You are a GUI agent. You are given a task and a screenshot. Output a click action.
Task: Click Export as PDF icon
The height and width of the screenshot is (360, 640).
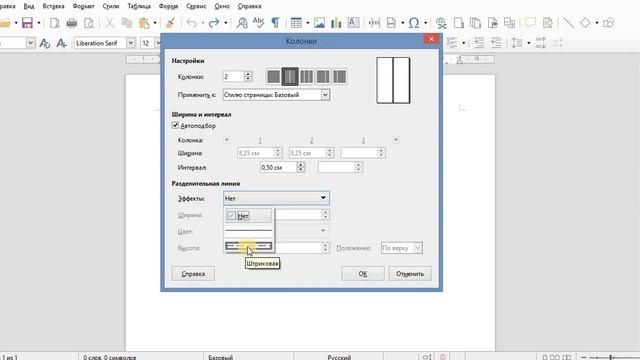point(55,23)
